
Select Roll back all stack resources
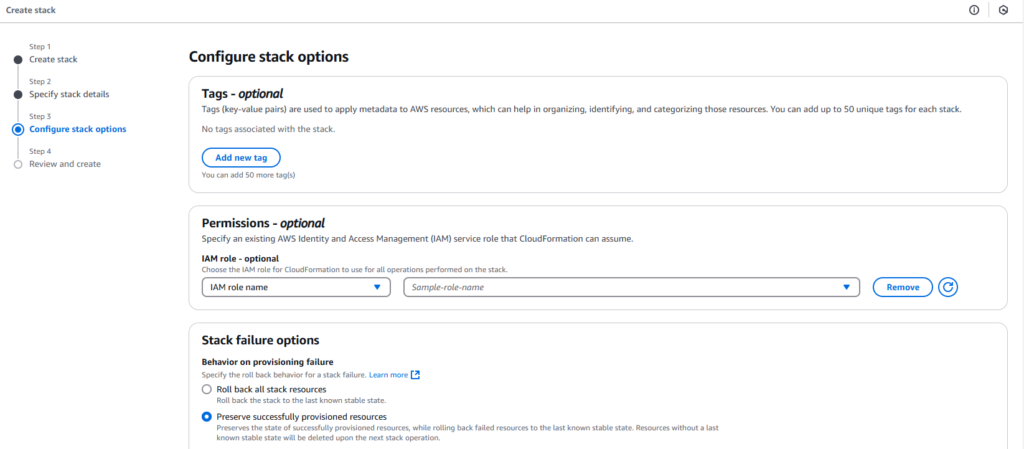pos(207,389)
